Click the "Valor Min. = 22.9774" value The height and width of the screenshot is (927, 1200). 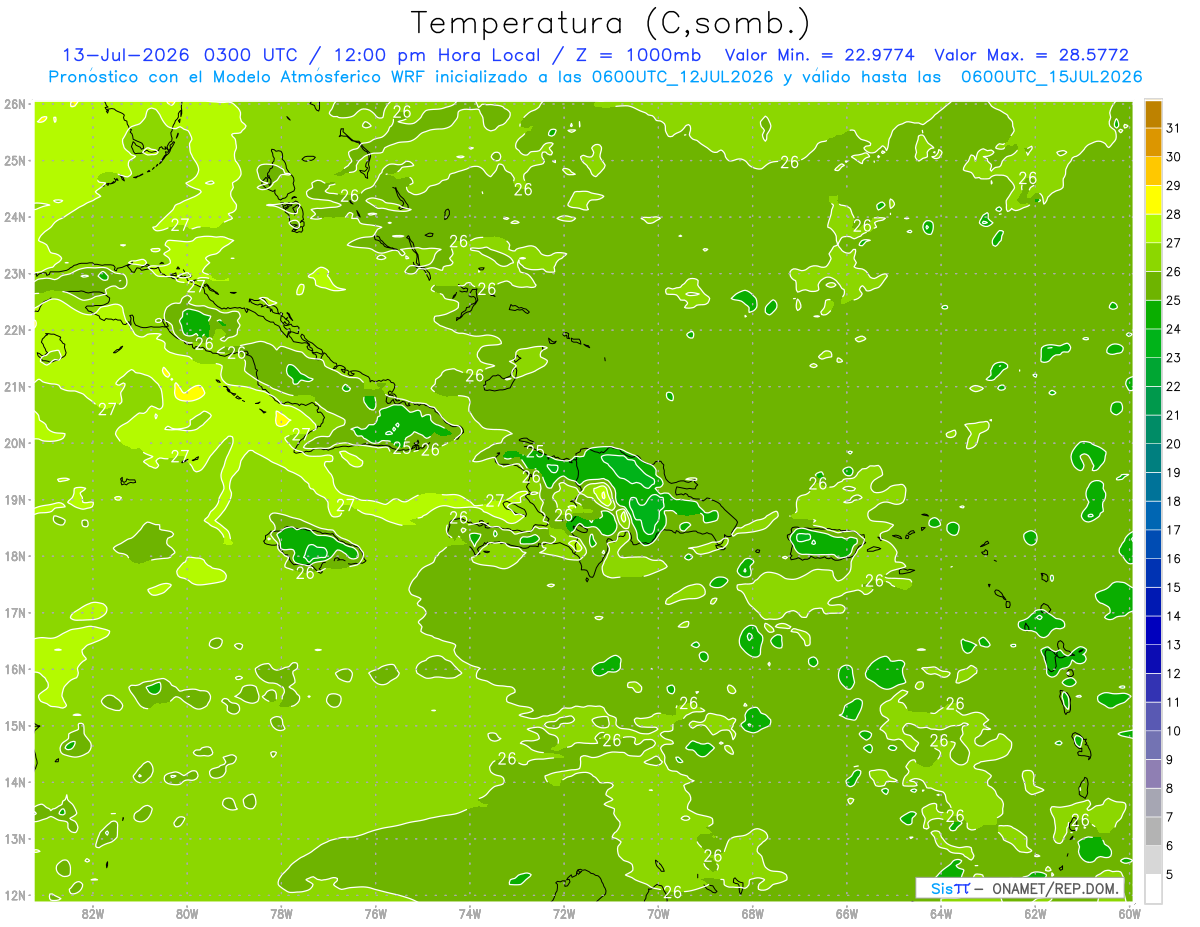pyautogui.click(x=820, y=56)
